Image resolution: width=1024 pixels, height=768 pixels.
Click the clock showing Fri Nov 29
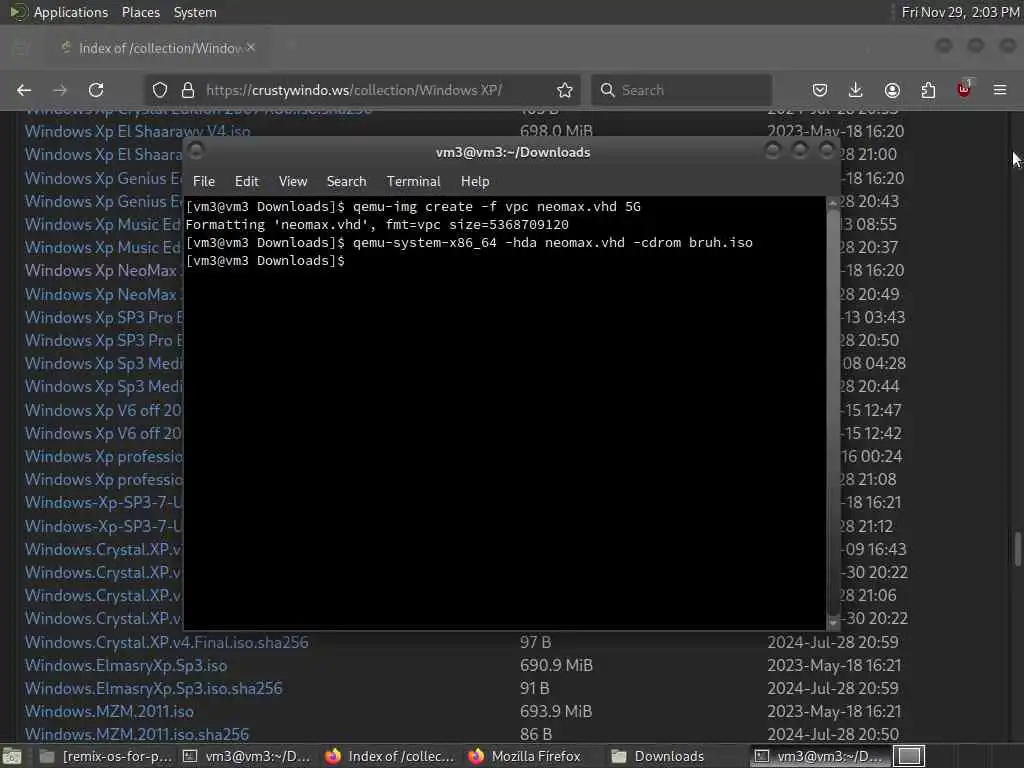coord(960,12)
